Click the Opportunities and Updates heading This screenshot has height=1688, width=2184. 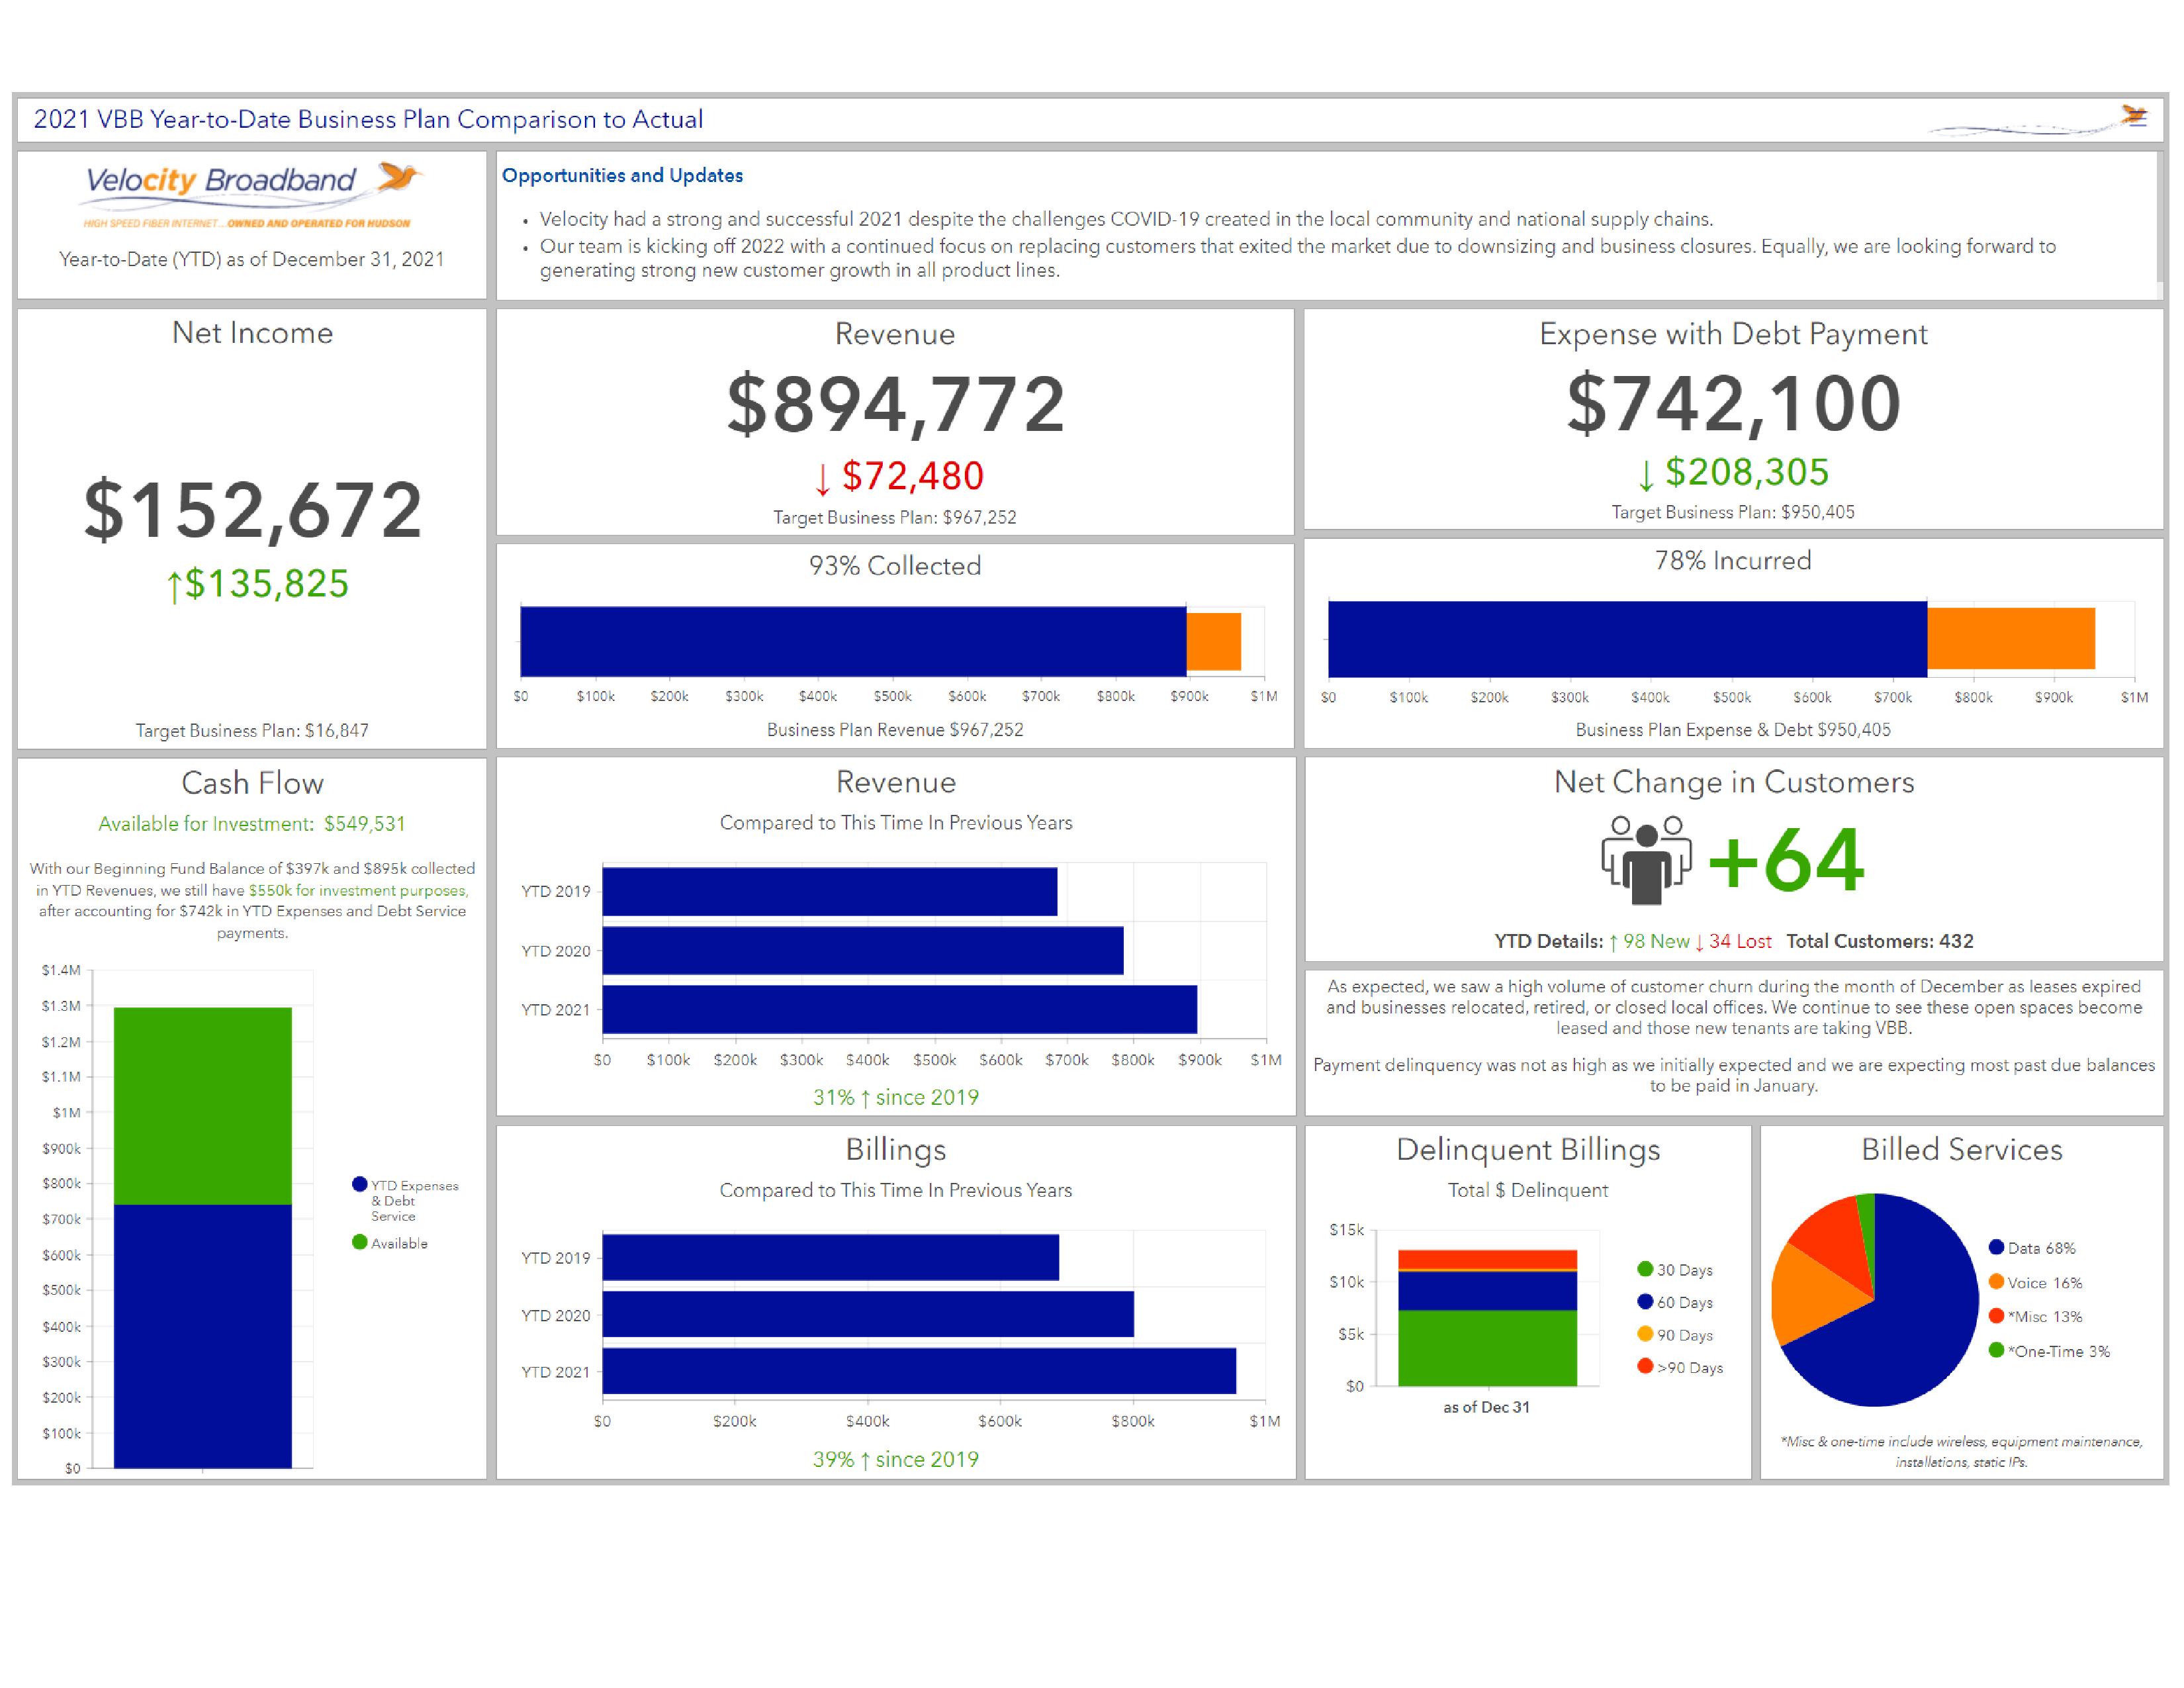(x=622, y=175)
